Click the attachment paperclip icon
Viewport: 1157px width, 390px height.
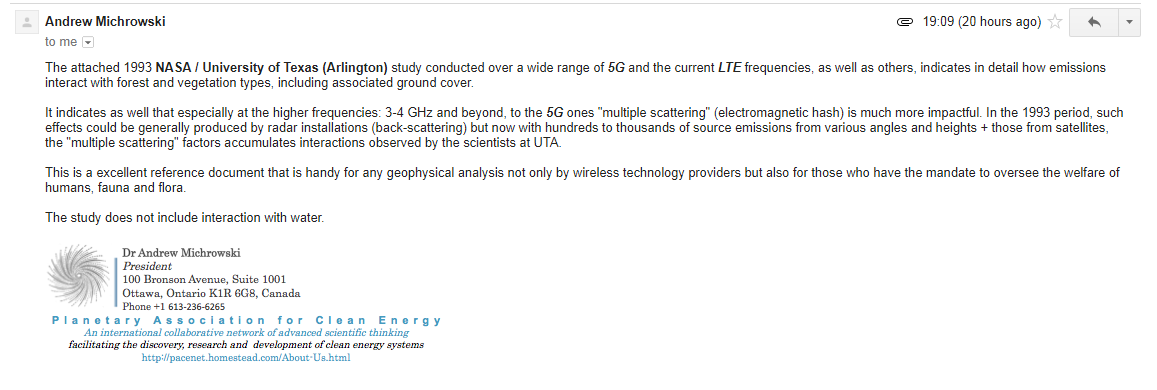click(905, 22)
